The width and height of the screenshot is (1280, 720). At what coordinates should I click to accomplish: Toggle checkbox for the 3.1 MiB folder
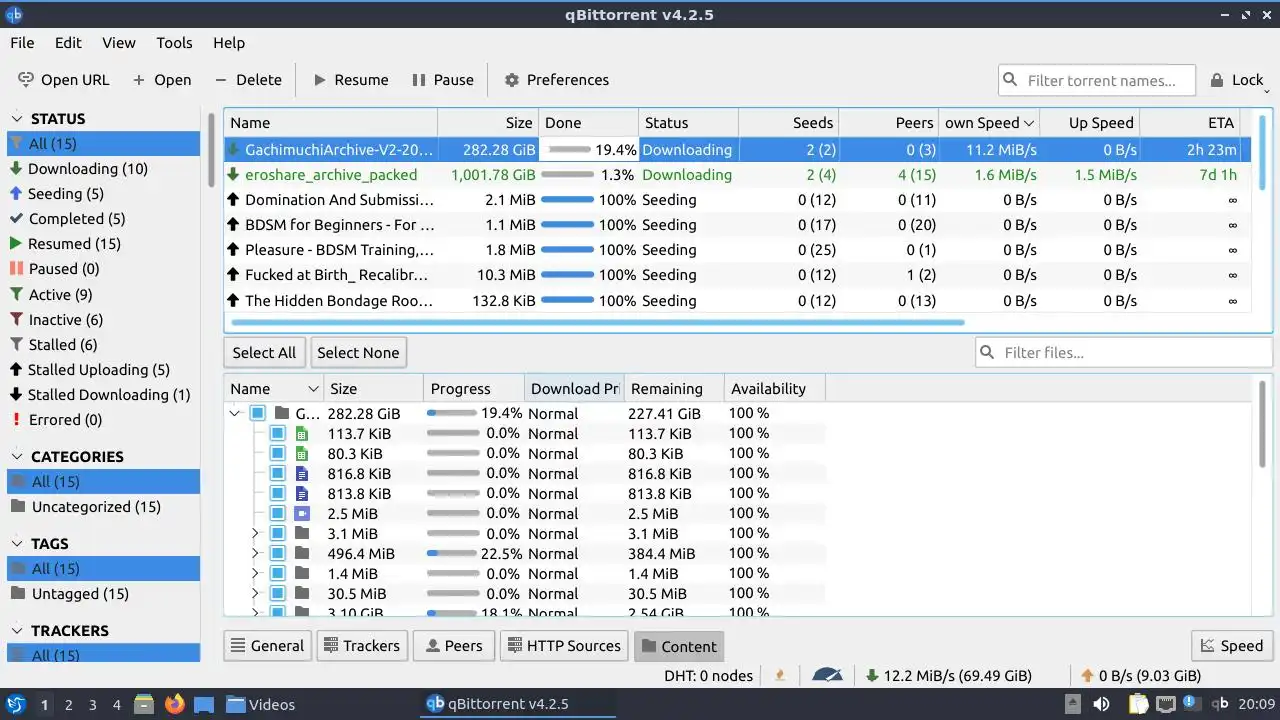[278, 534]
